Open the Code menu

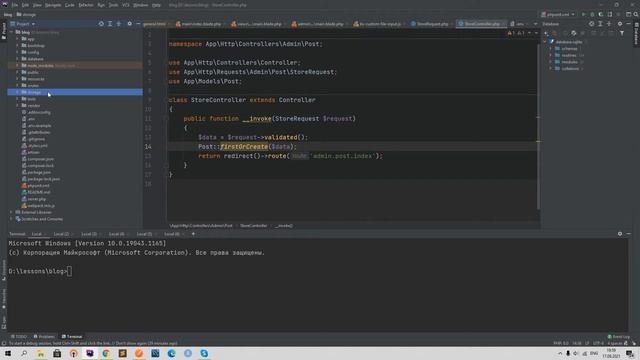(70, 5)
